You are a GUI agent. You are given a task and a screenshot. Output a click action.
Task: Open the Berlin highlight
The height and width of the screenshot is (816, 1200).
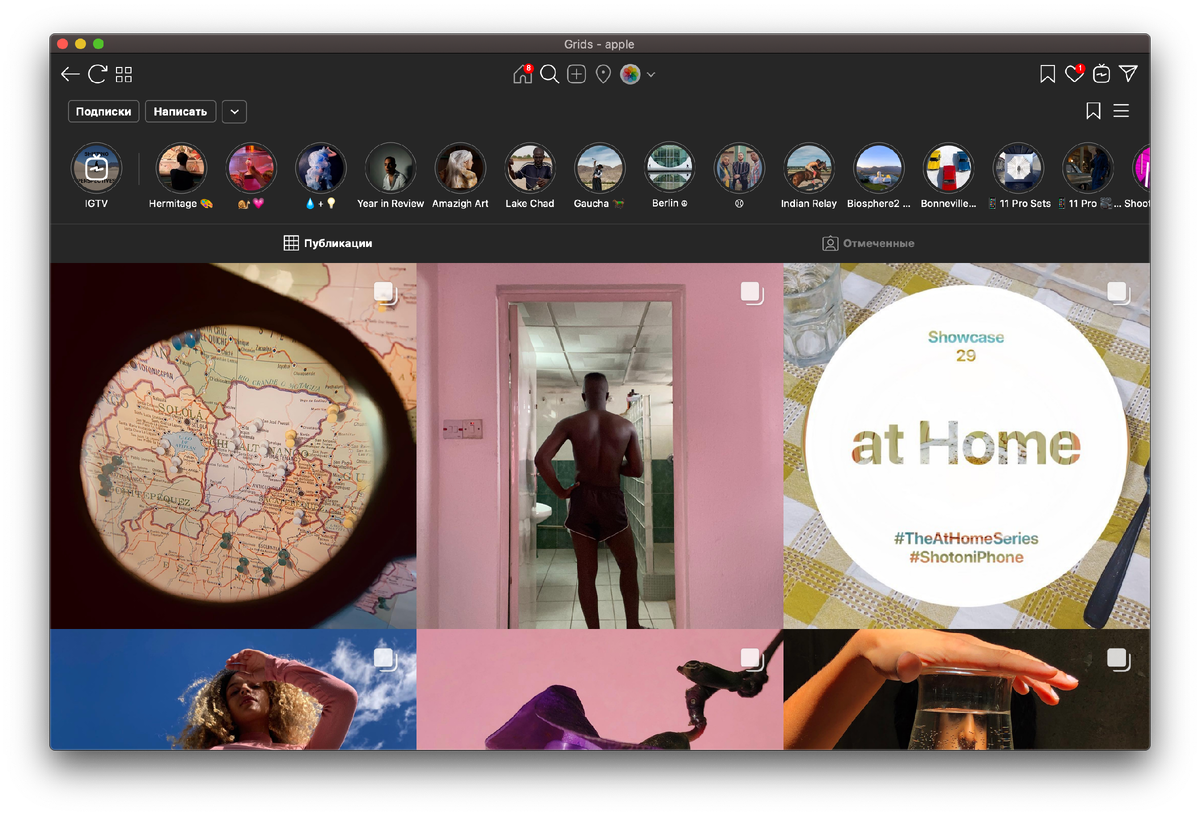coord(669,168)
